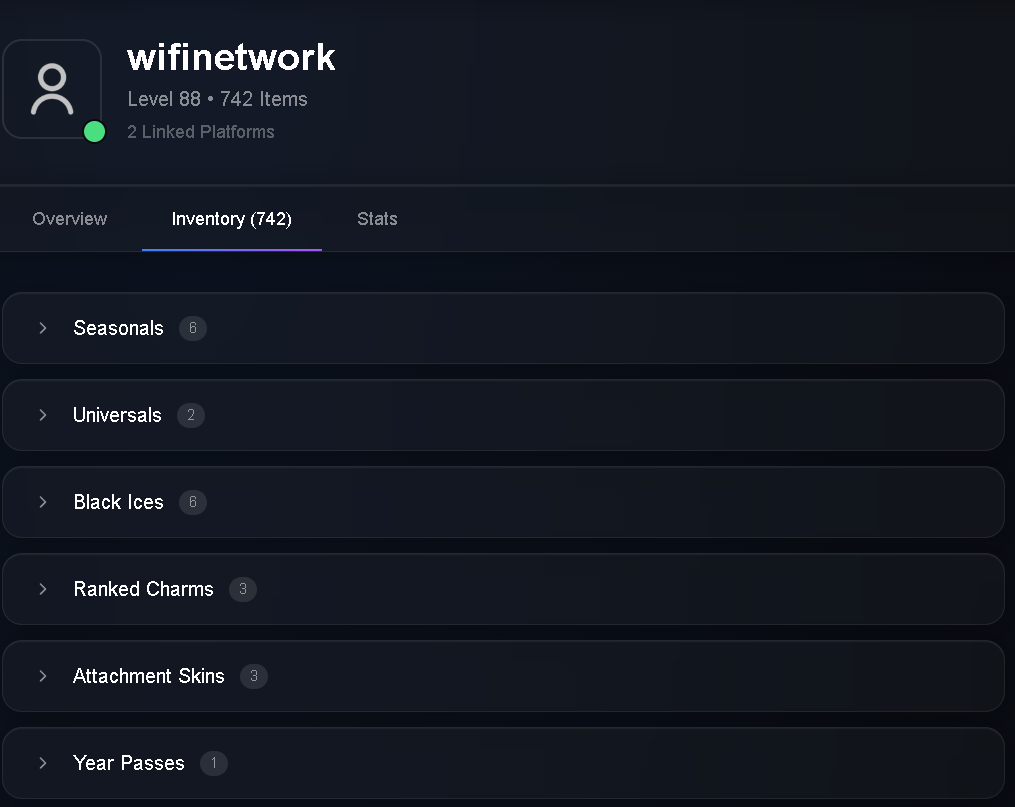Open the 2 Linked Platforms link
The width and height of the screenshot is (1015, 807).
201,132
